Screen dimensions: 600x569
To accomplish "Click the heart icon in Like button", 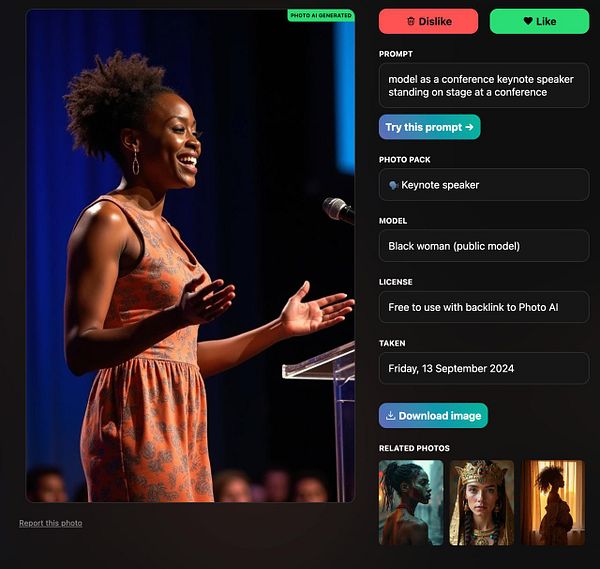I will (x=528, y=21).
